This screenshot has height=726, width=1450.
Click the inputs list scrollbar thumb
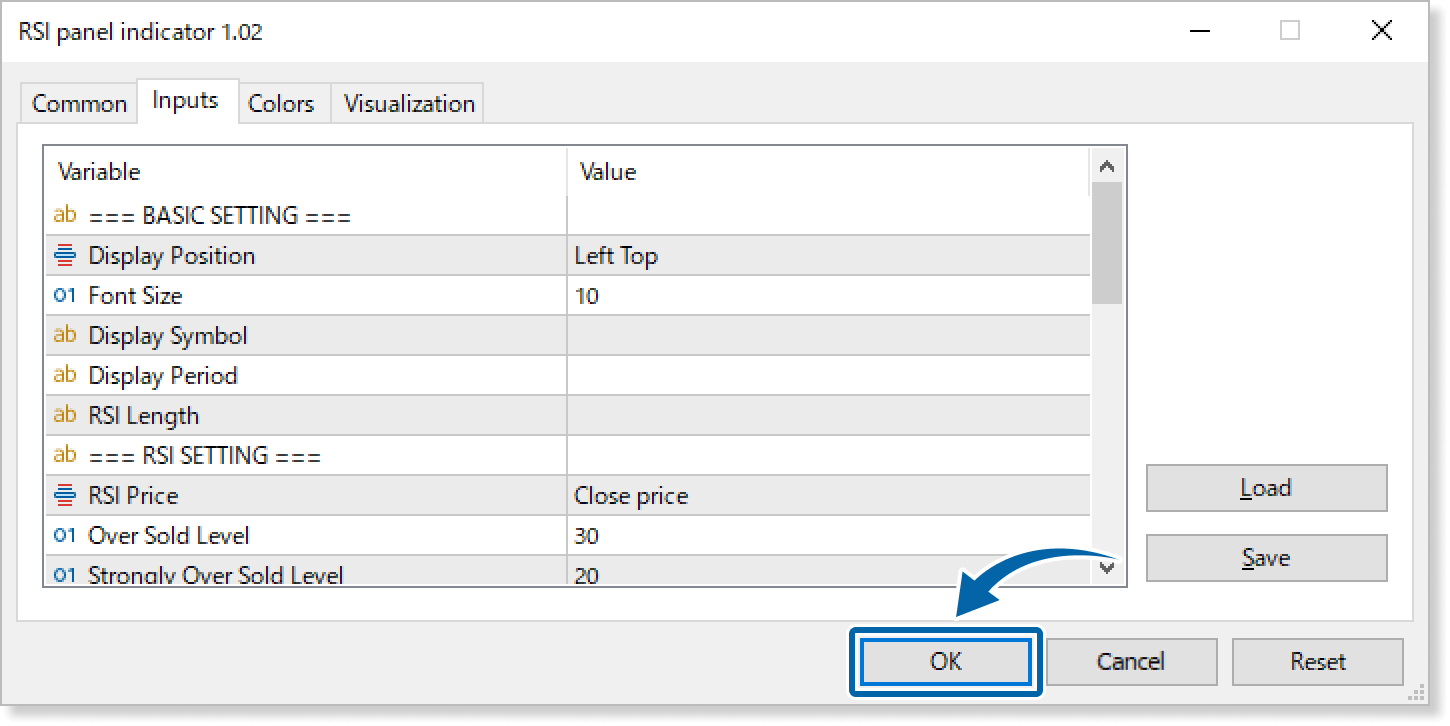click(1106, 243)
